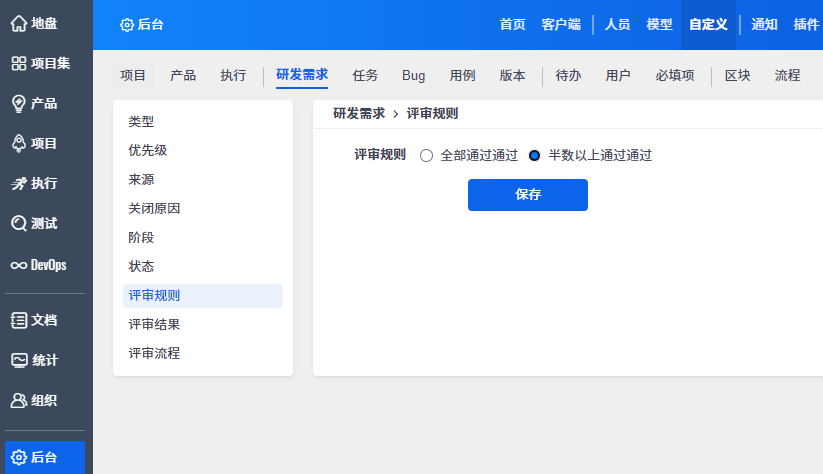Open 产品 lightbulb icon in sidebar

coord(18,103)
